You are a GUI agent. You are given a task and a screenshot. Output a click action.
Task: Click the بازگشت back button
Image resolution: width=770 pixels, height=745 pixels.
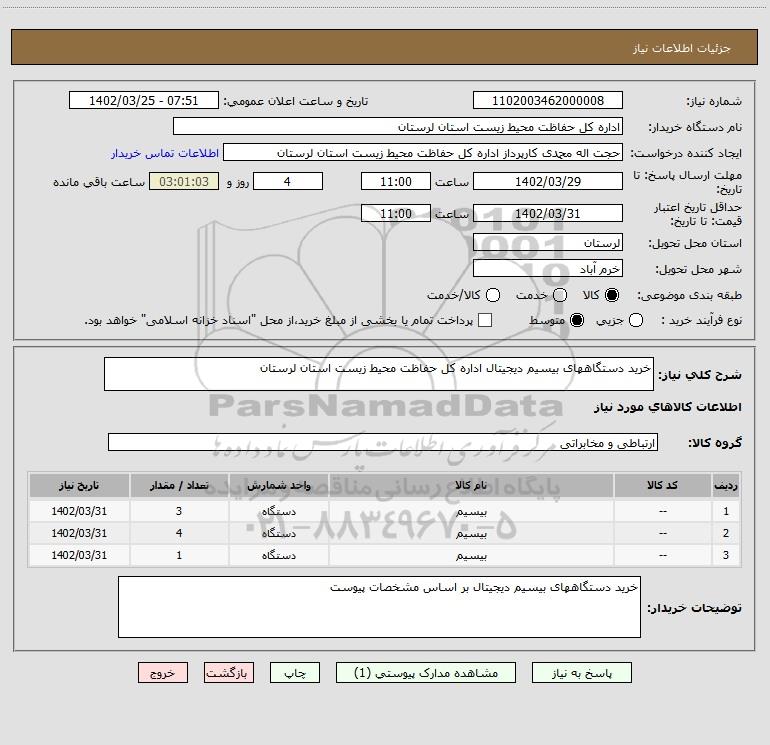pos(229,672)
